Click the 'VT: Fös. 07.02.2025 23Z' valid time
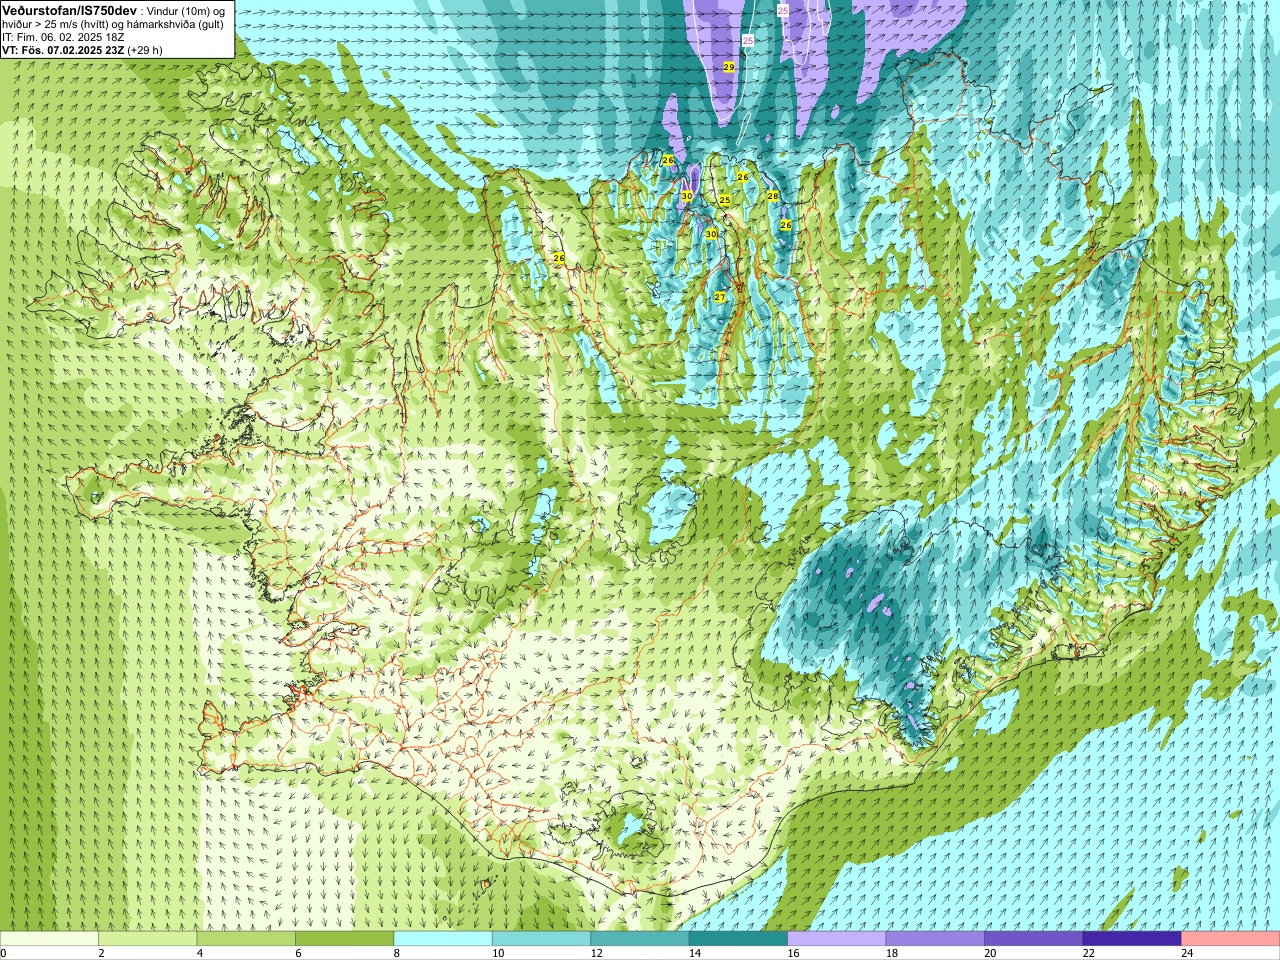Viewport: 1280px width, 960px height. [x=63, y=50]
